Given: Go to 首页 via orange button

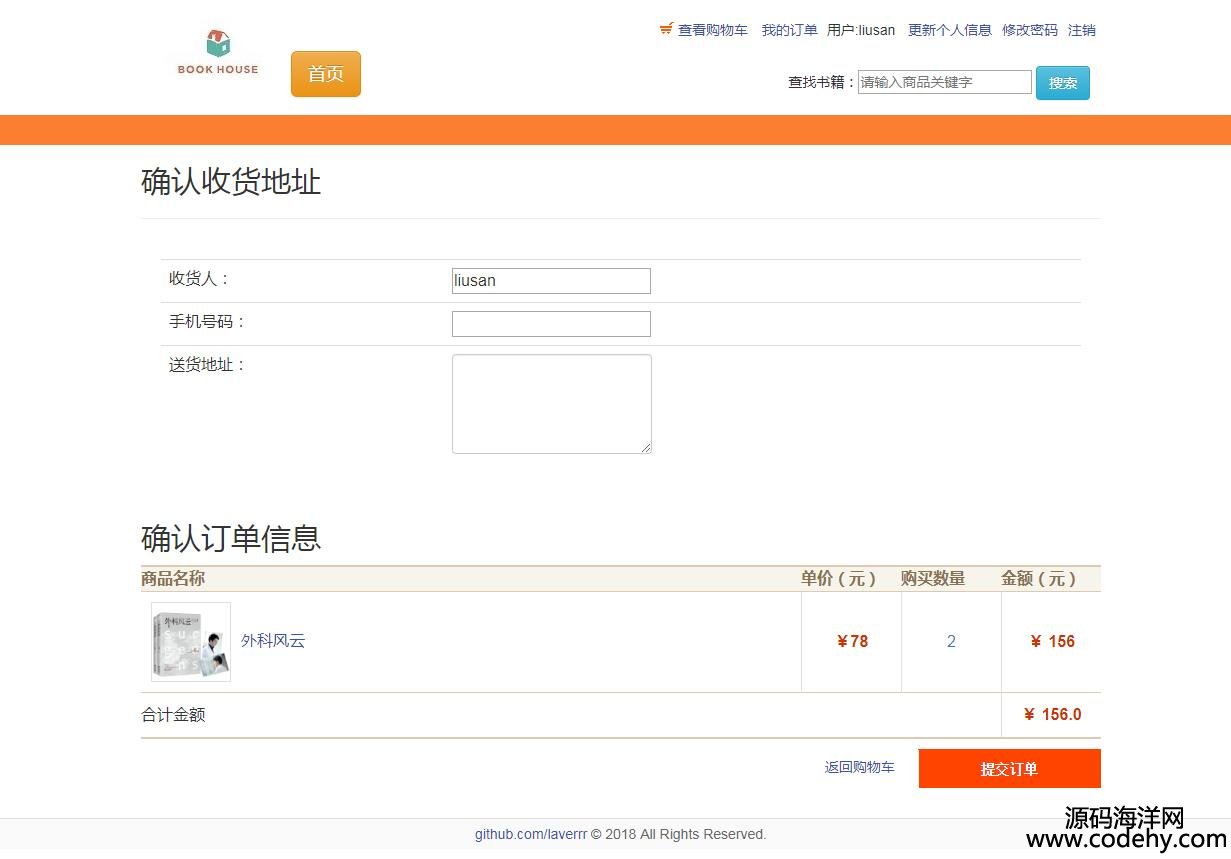Looking at the screenshot, I should (326, 74).
